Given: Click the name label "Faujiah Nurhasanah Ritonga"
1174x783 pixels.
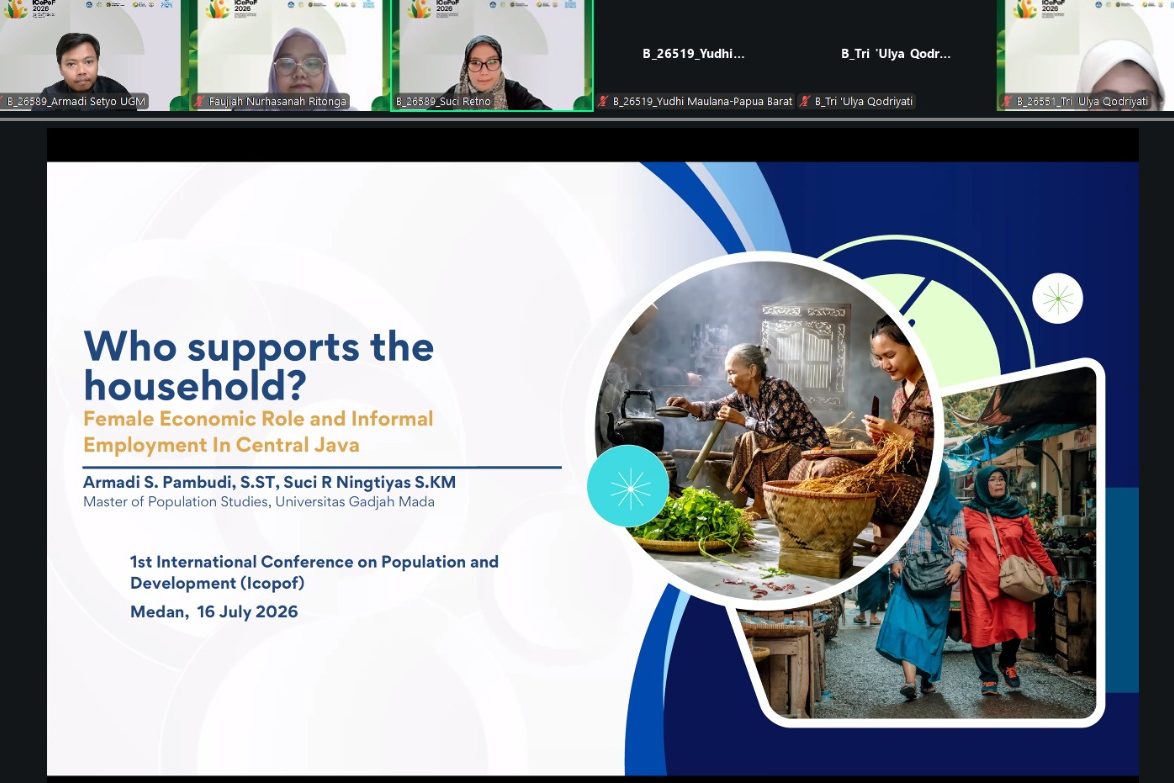Looking at the screenshot, I should tap(277, 101).
